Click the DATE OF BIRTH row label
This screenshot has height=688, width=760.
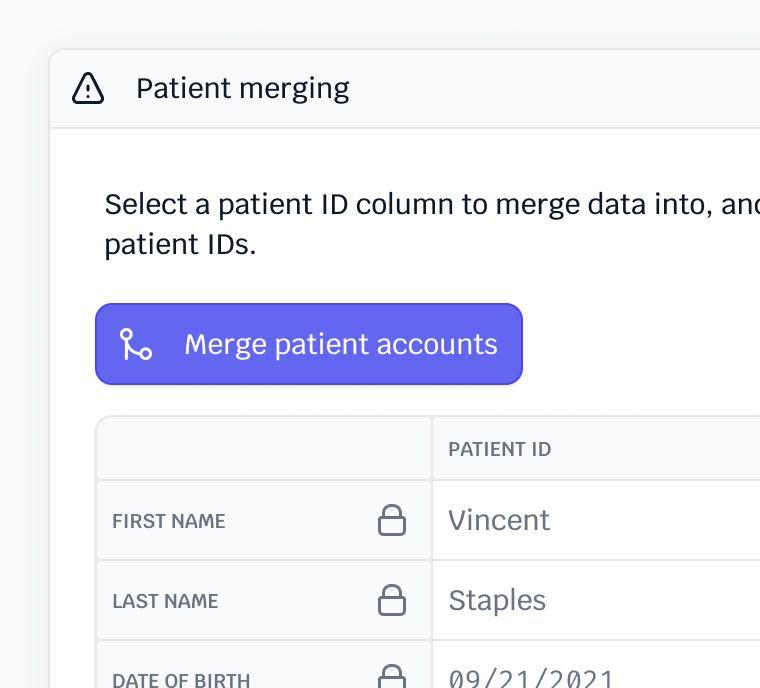pyautogui.click(x=181, y=680)
